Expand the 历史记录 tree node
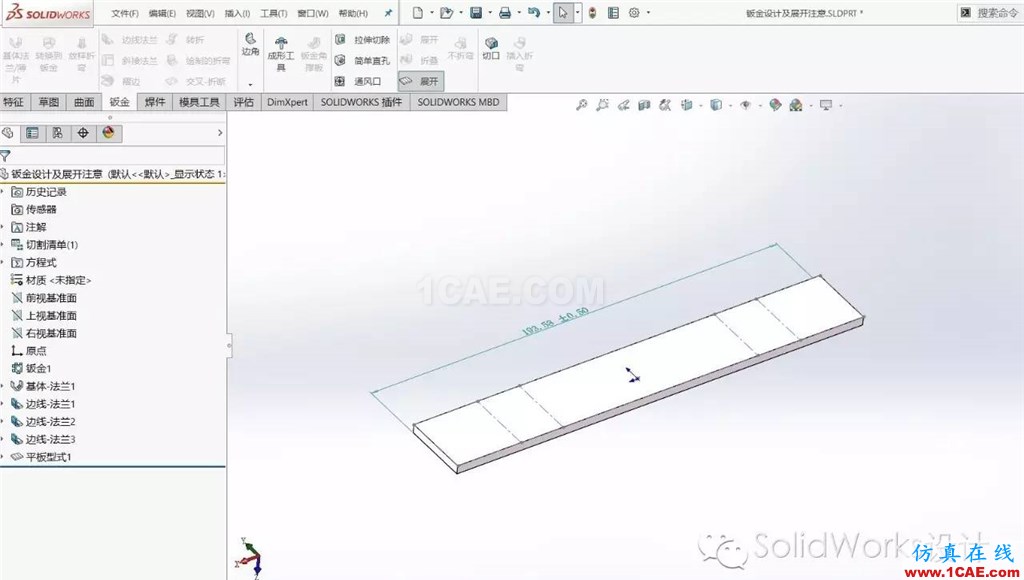 click(3, 191)
